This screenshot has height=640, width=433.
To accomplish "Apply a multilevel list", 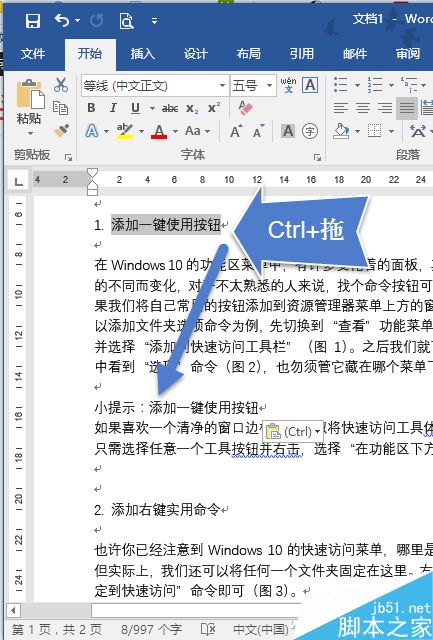I will pos(409,85).
